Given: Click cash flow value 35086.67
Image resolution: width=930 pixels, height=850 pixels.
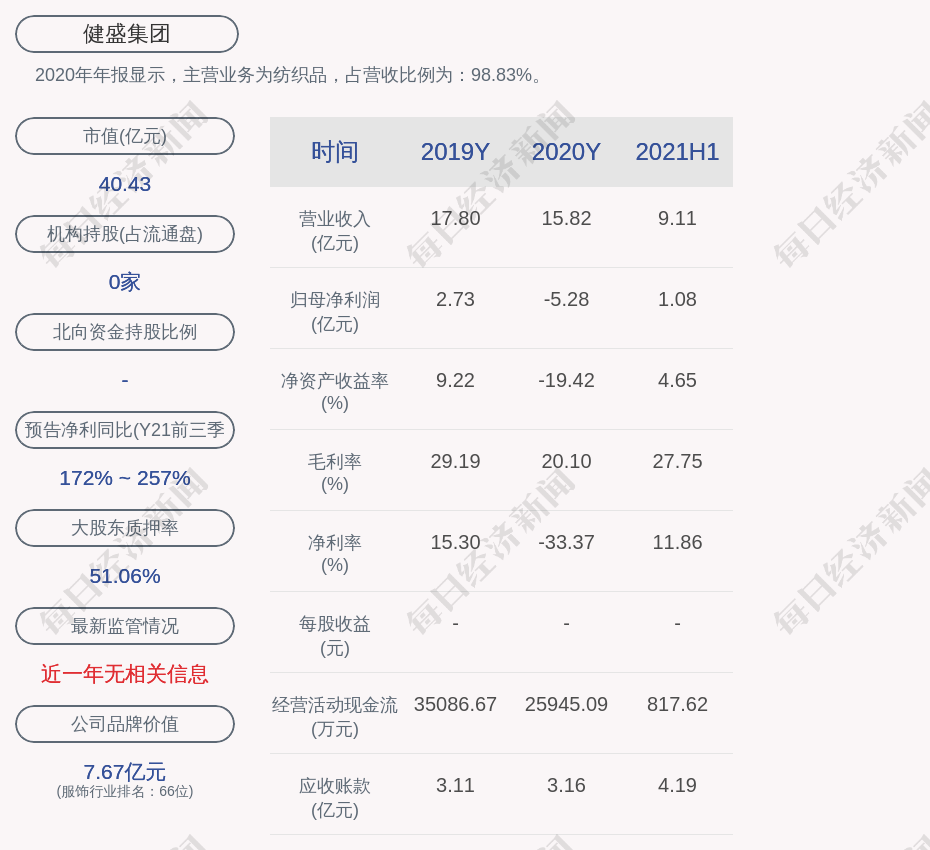Looking at the screenshot, I should pos(455,704).
